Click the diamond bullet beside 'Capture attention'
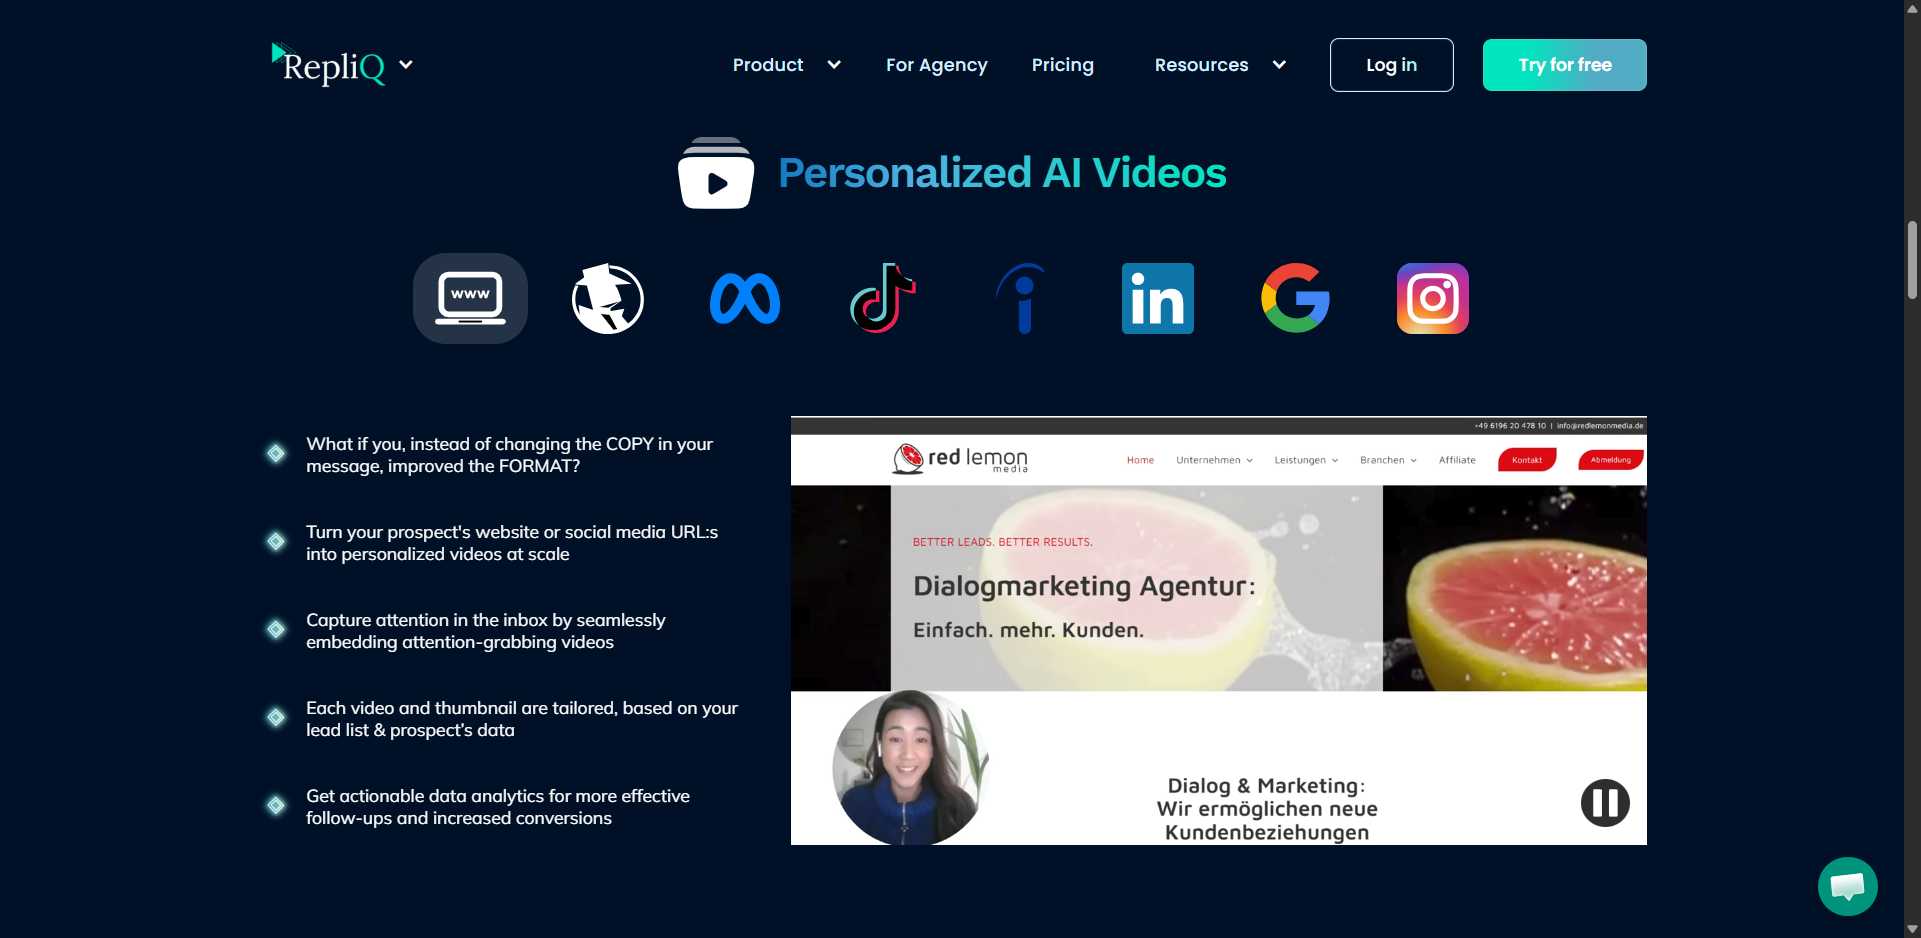Image resolution: width=1921 pixels, height=938 pixels. (276, 630)
